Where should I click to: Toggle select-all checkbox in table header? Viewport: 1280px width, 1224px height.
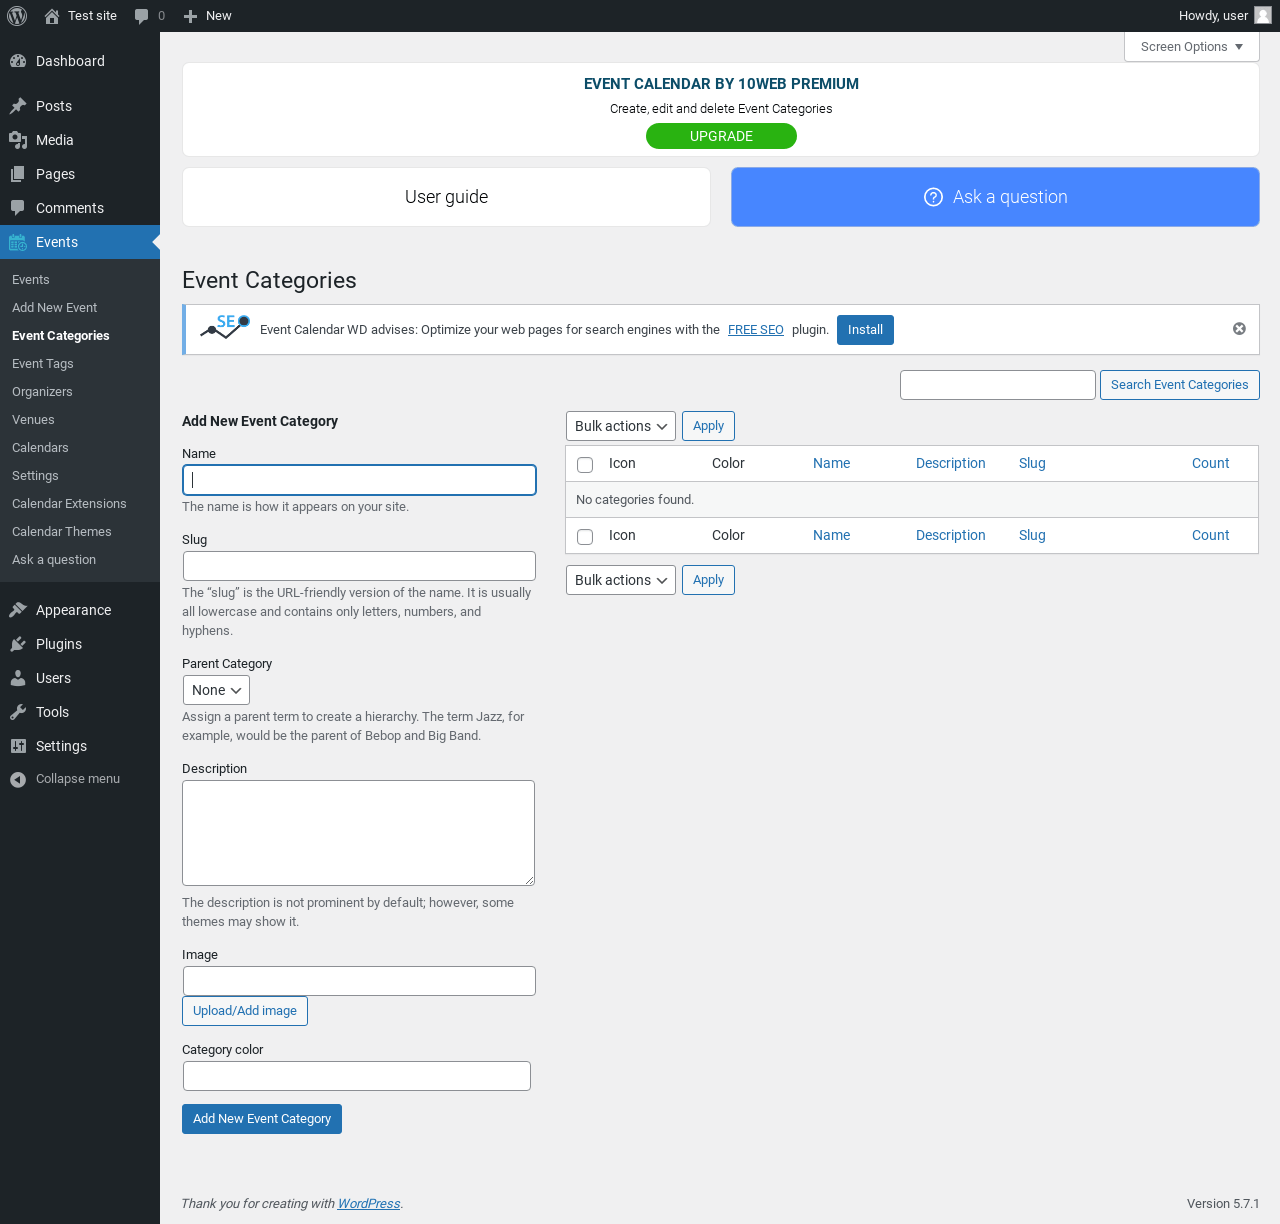tap(585, 464)
